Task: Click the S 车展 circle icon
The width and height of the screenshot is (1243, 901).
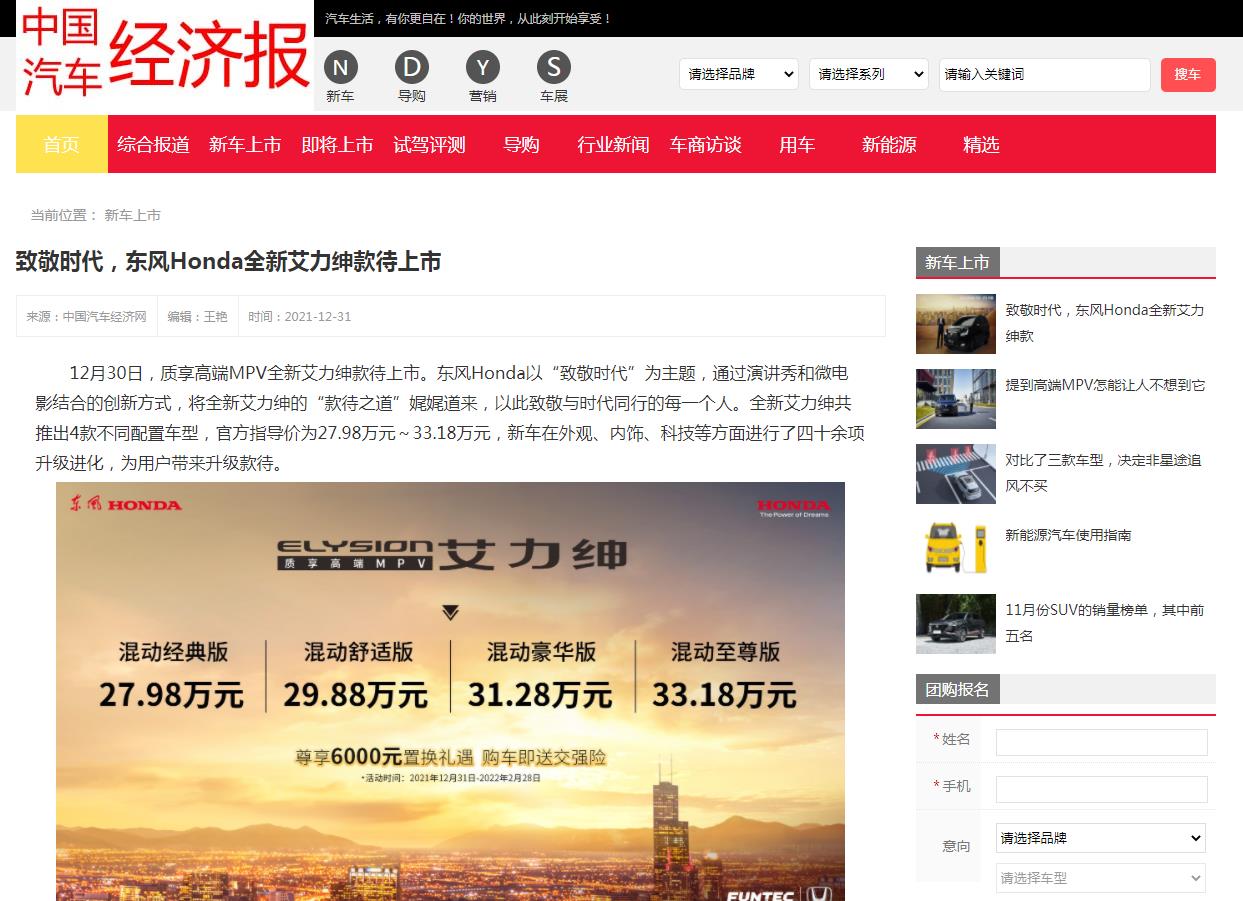Action: (554, 68)
